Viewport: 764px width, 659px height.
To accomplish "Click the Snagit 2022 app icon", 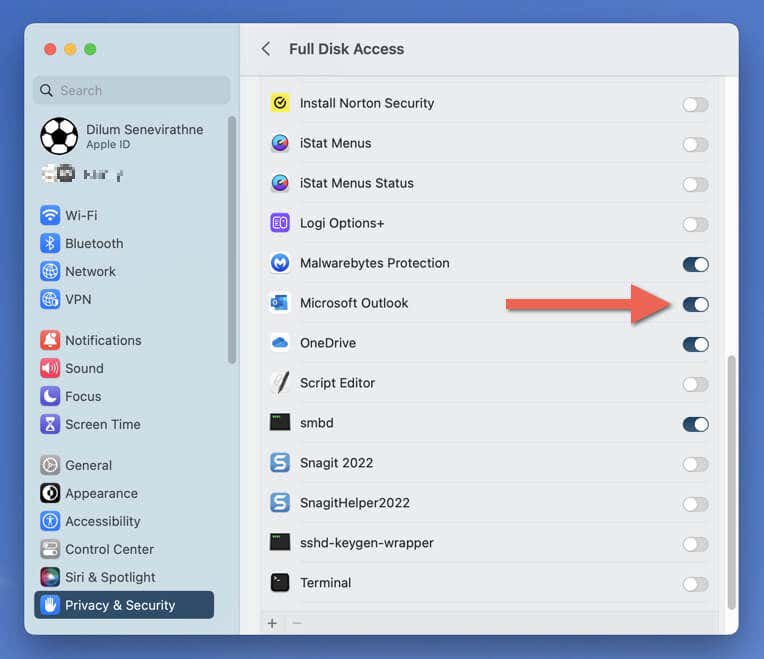I will 280,462.
